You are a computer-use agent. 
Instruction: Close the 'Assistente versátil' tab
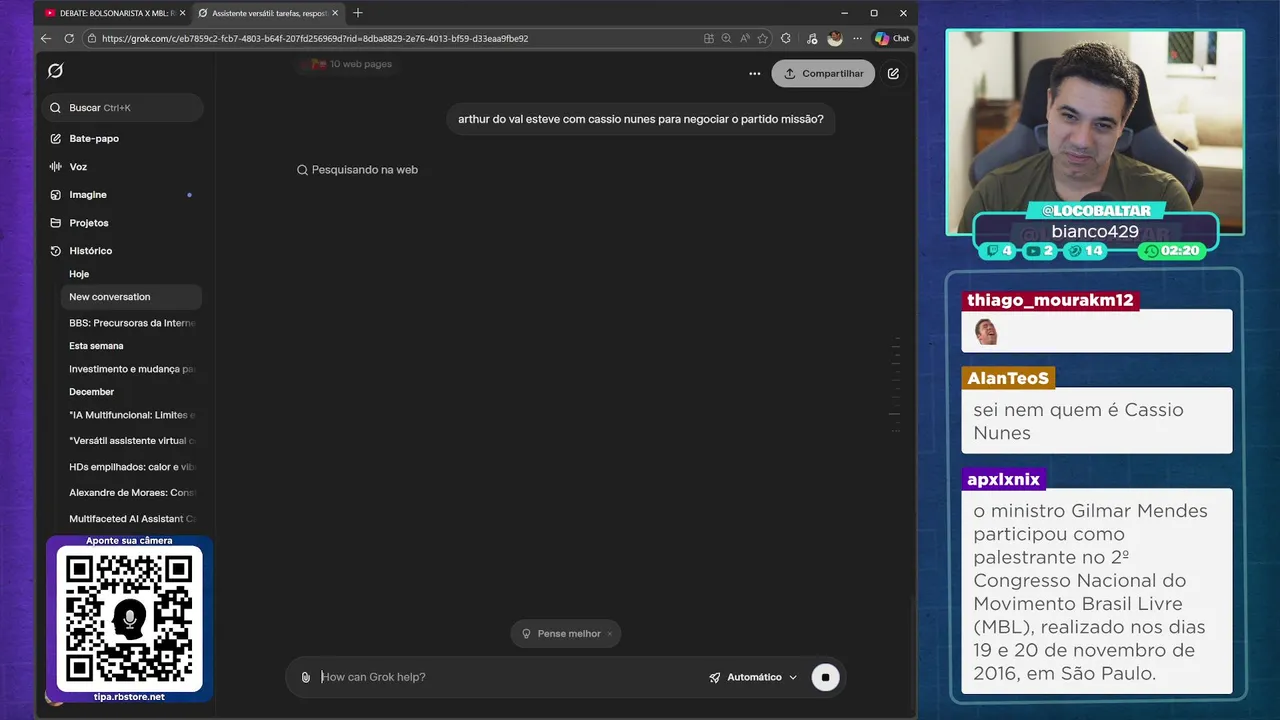coord(335,13)
